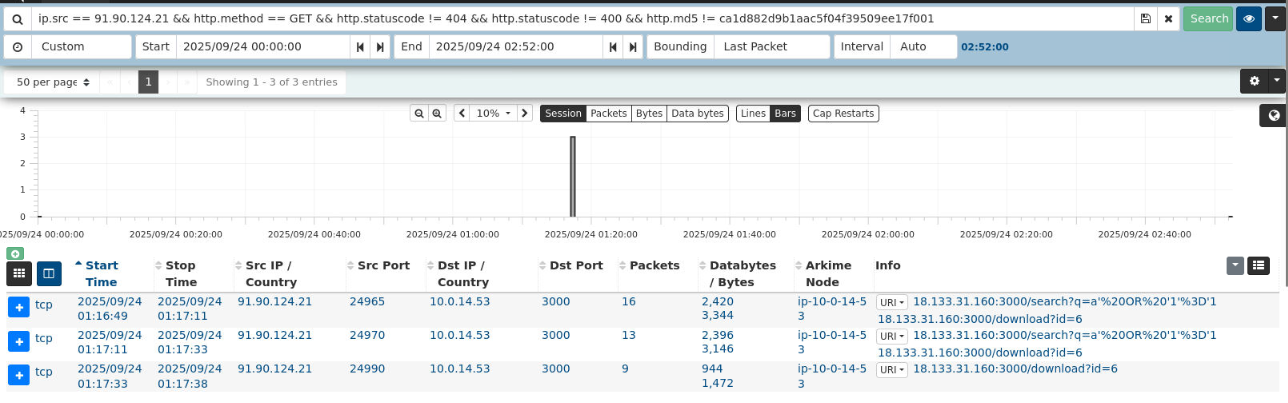Open the 10% pan amount dropdown

tap(493, 113)
